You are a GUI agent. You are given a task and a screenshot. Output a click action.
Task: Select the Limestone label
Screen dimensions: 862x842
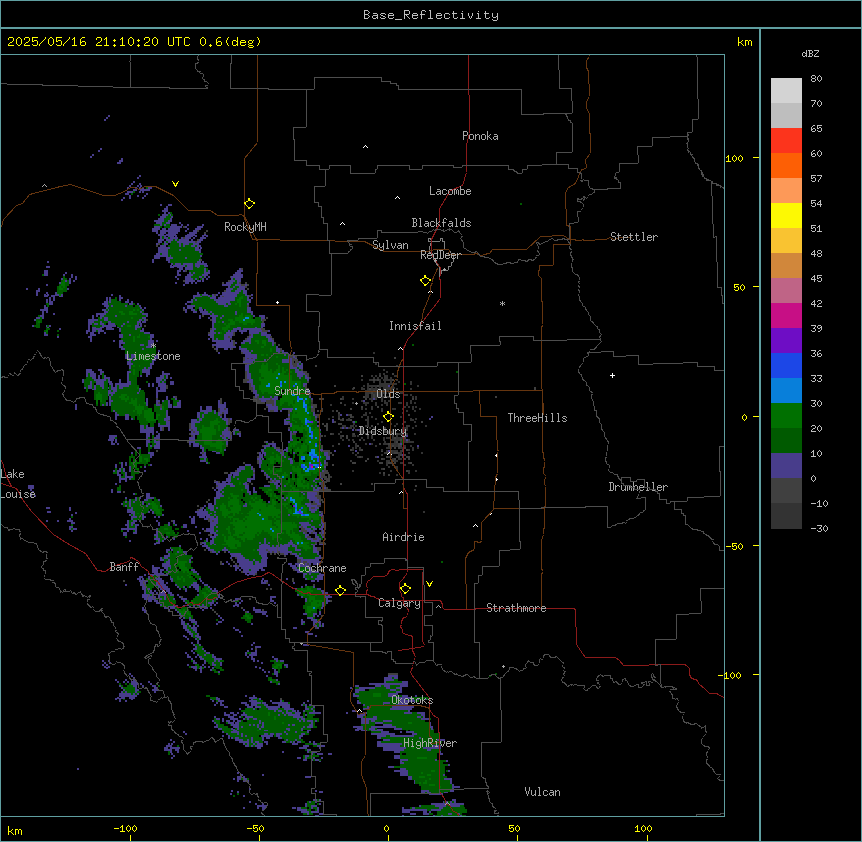tap(153, 356)
